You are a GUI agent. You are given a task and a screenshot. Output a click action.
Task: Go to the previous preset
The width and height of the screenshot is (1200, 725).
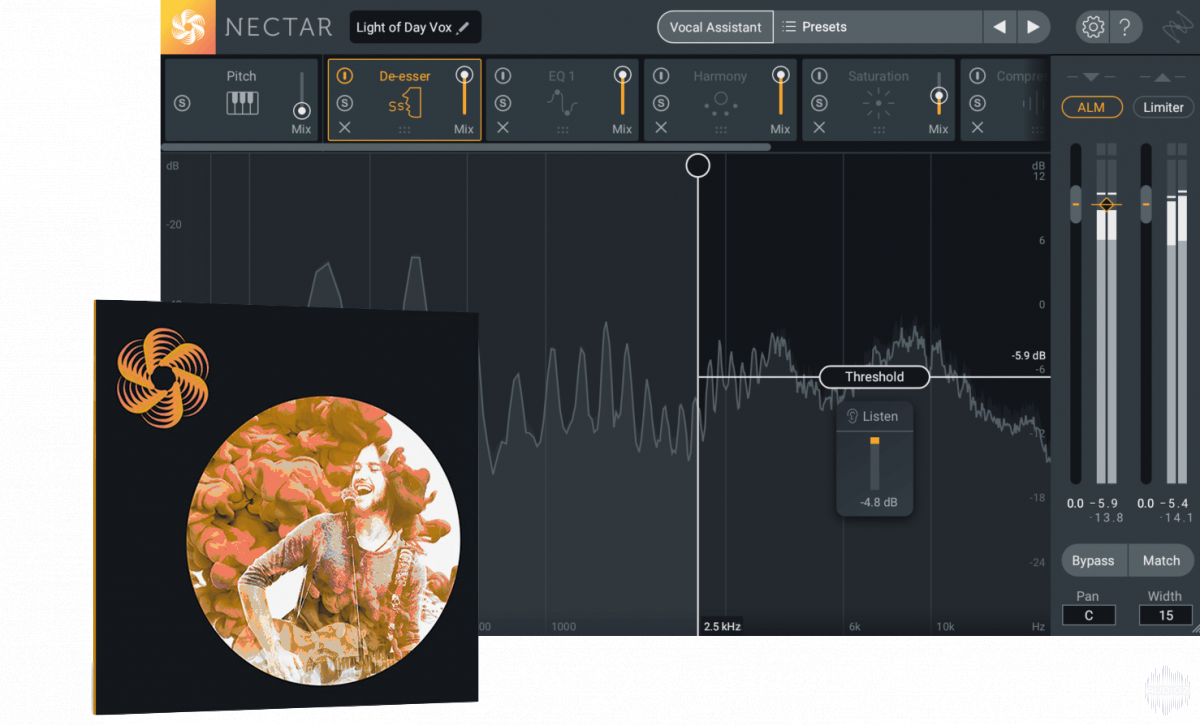tap(999, 27)
